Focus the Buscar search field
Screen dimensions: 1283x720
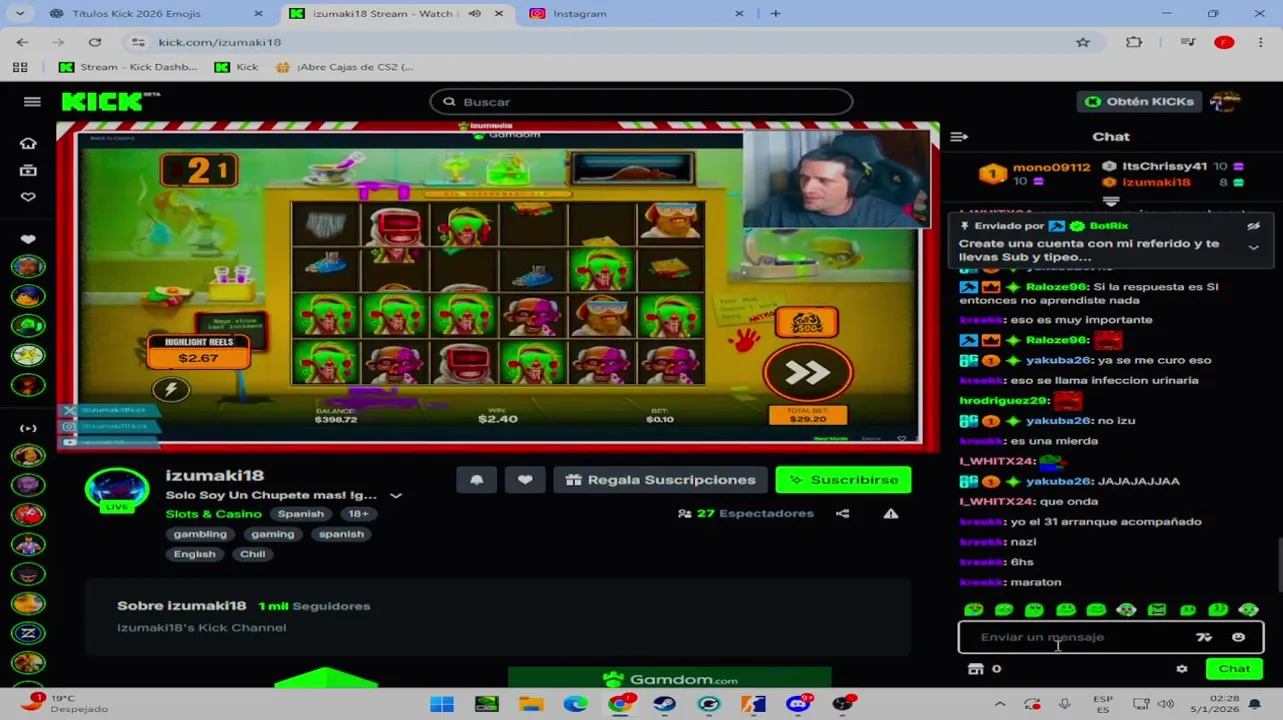click(x=641, y=102)
